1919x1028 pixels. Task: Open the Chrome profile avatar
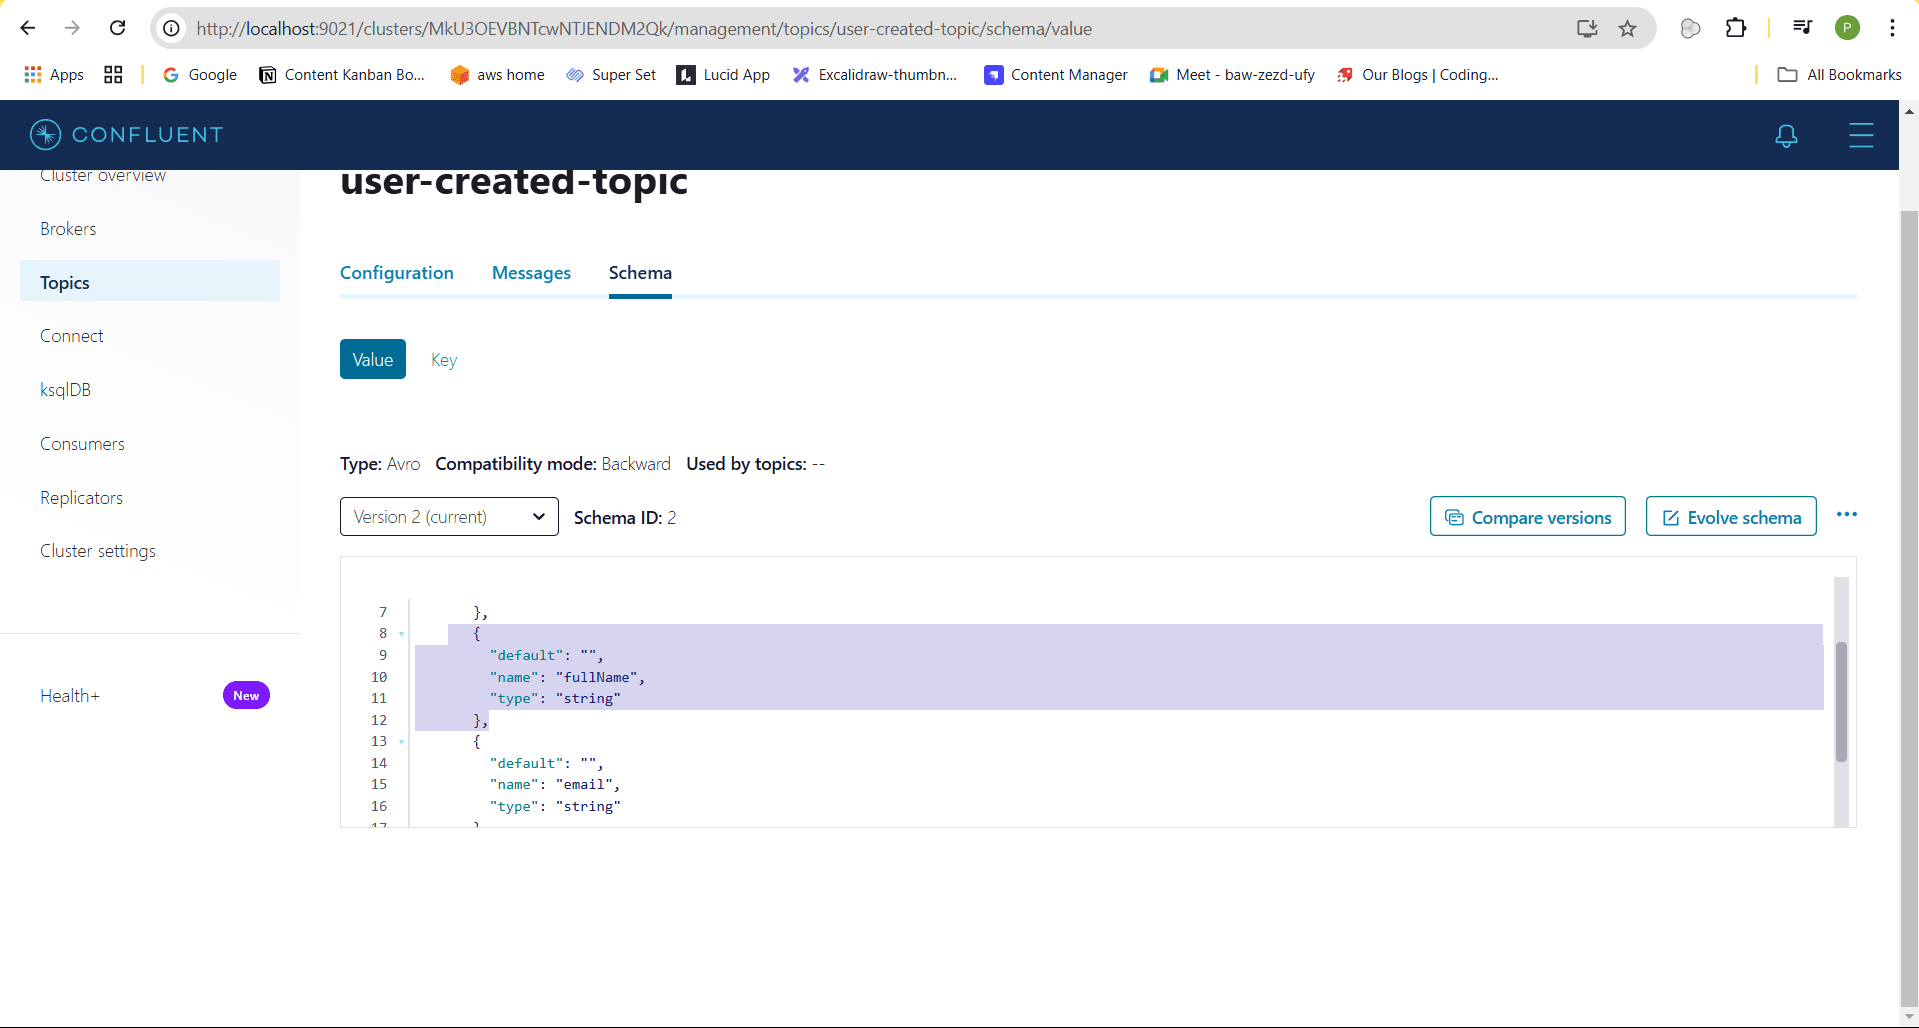(1848, 28)
